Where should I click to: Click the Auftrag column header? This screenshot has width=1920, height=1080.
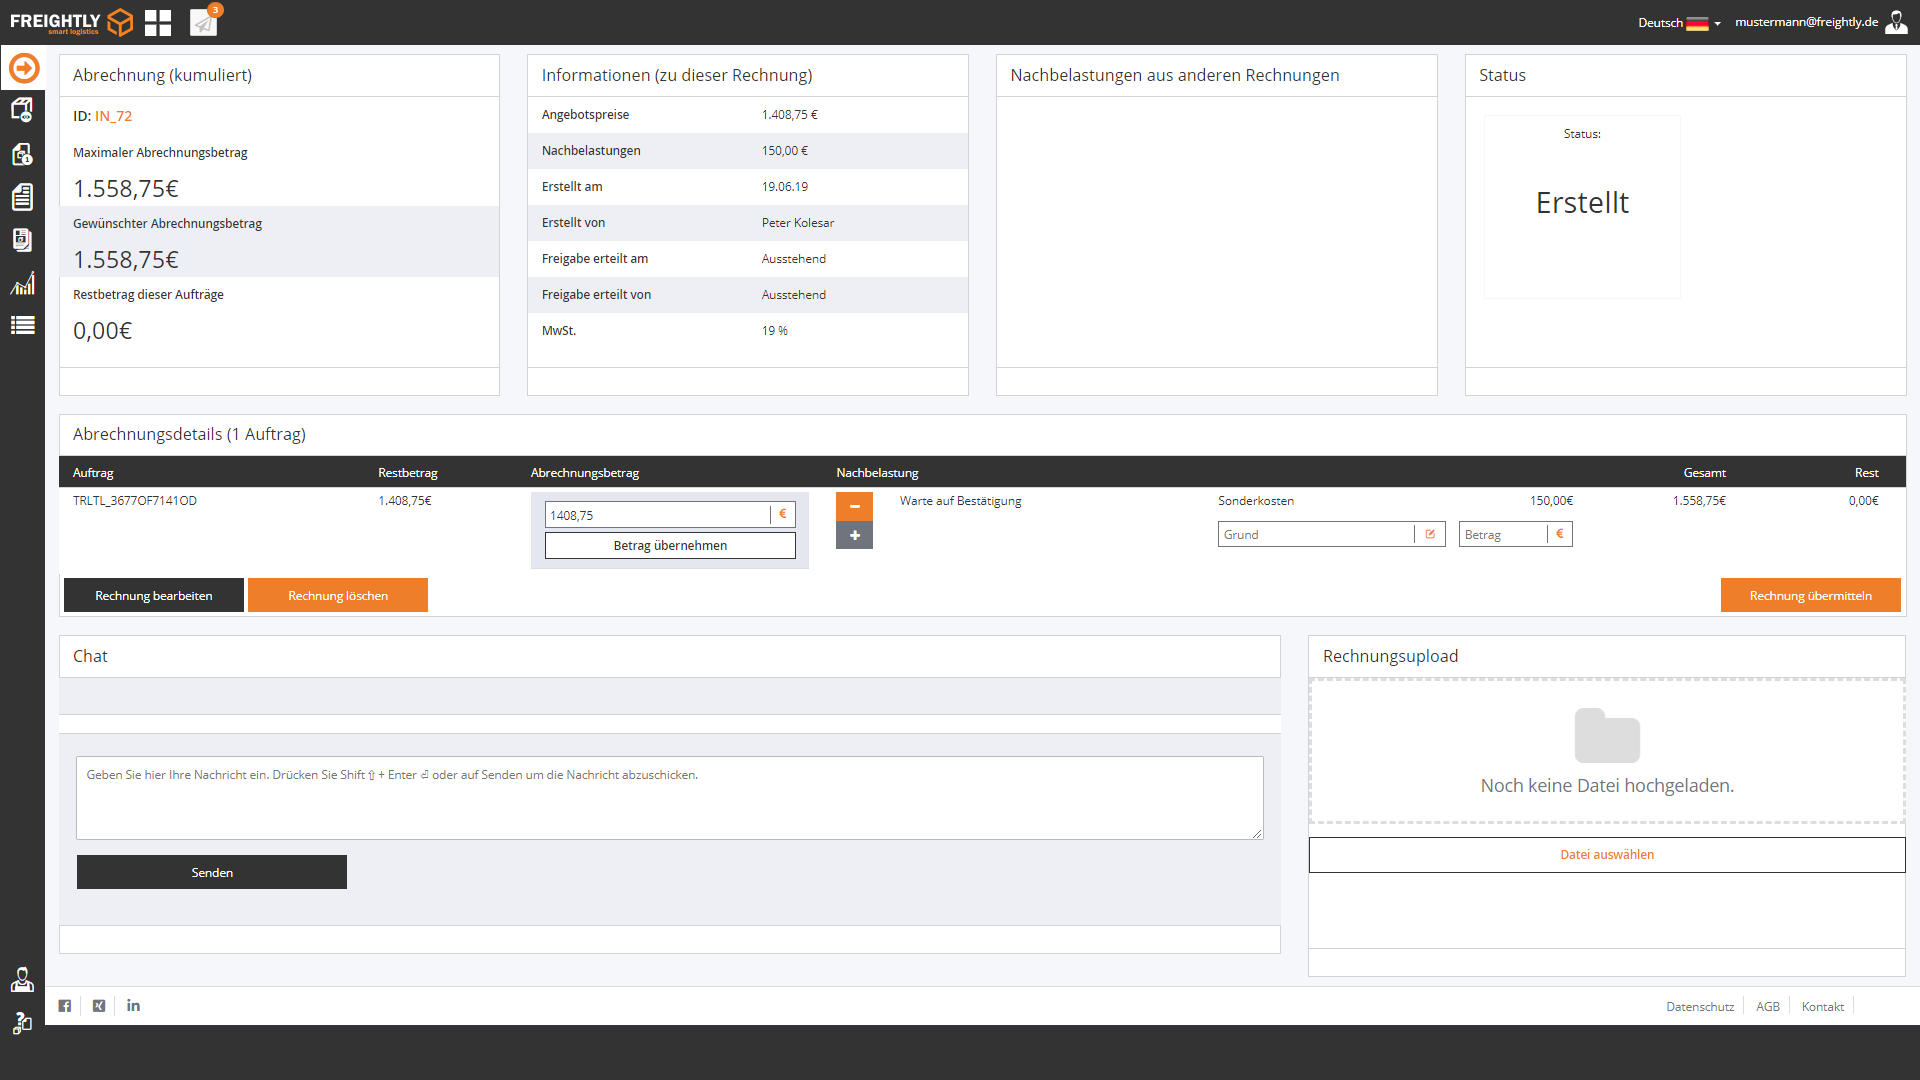coord(93,472)
